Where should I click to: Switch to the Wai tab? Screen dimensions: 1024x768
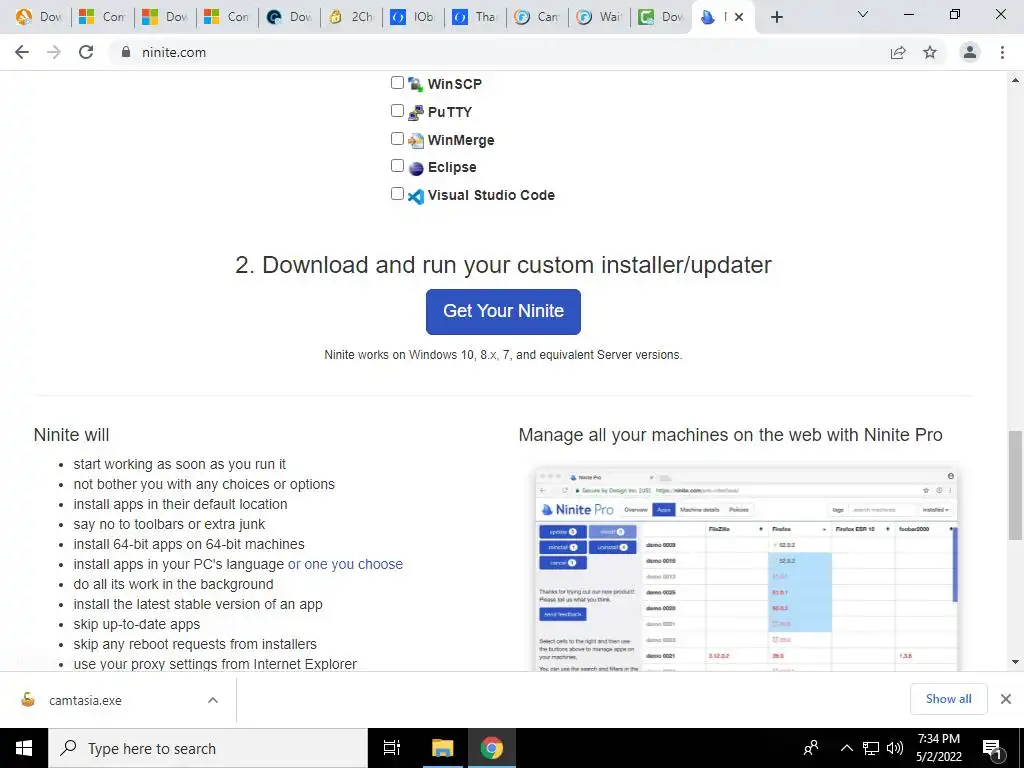coord(599,17)
